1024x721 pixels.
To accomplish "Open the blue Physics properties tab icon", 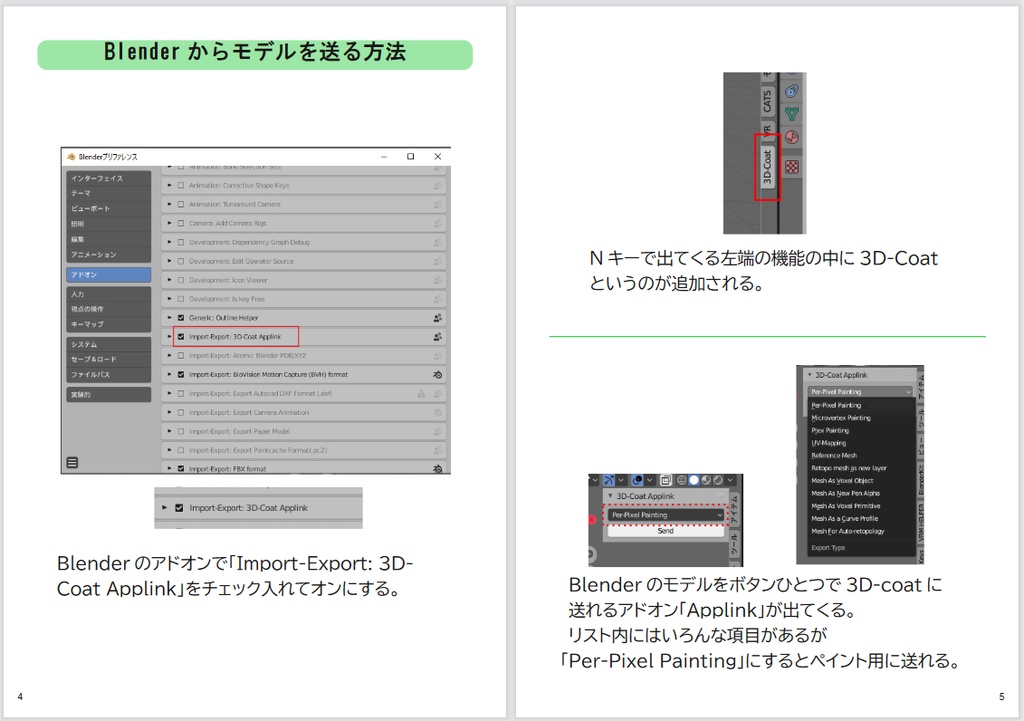I will [792, 91].
